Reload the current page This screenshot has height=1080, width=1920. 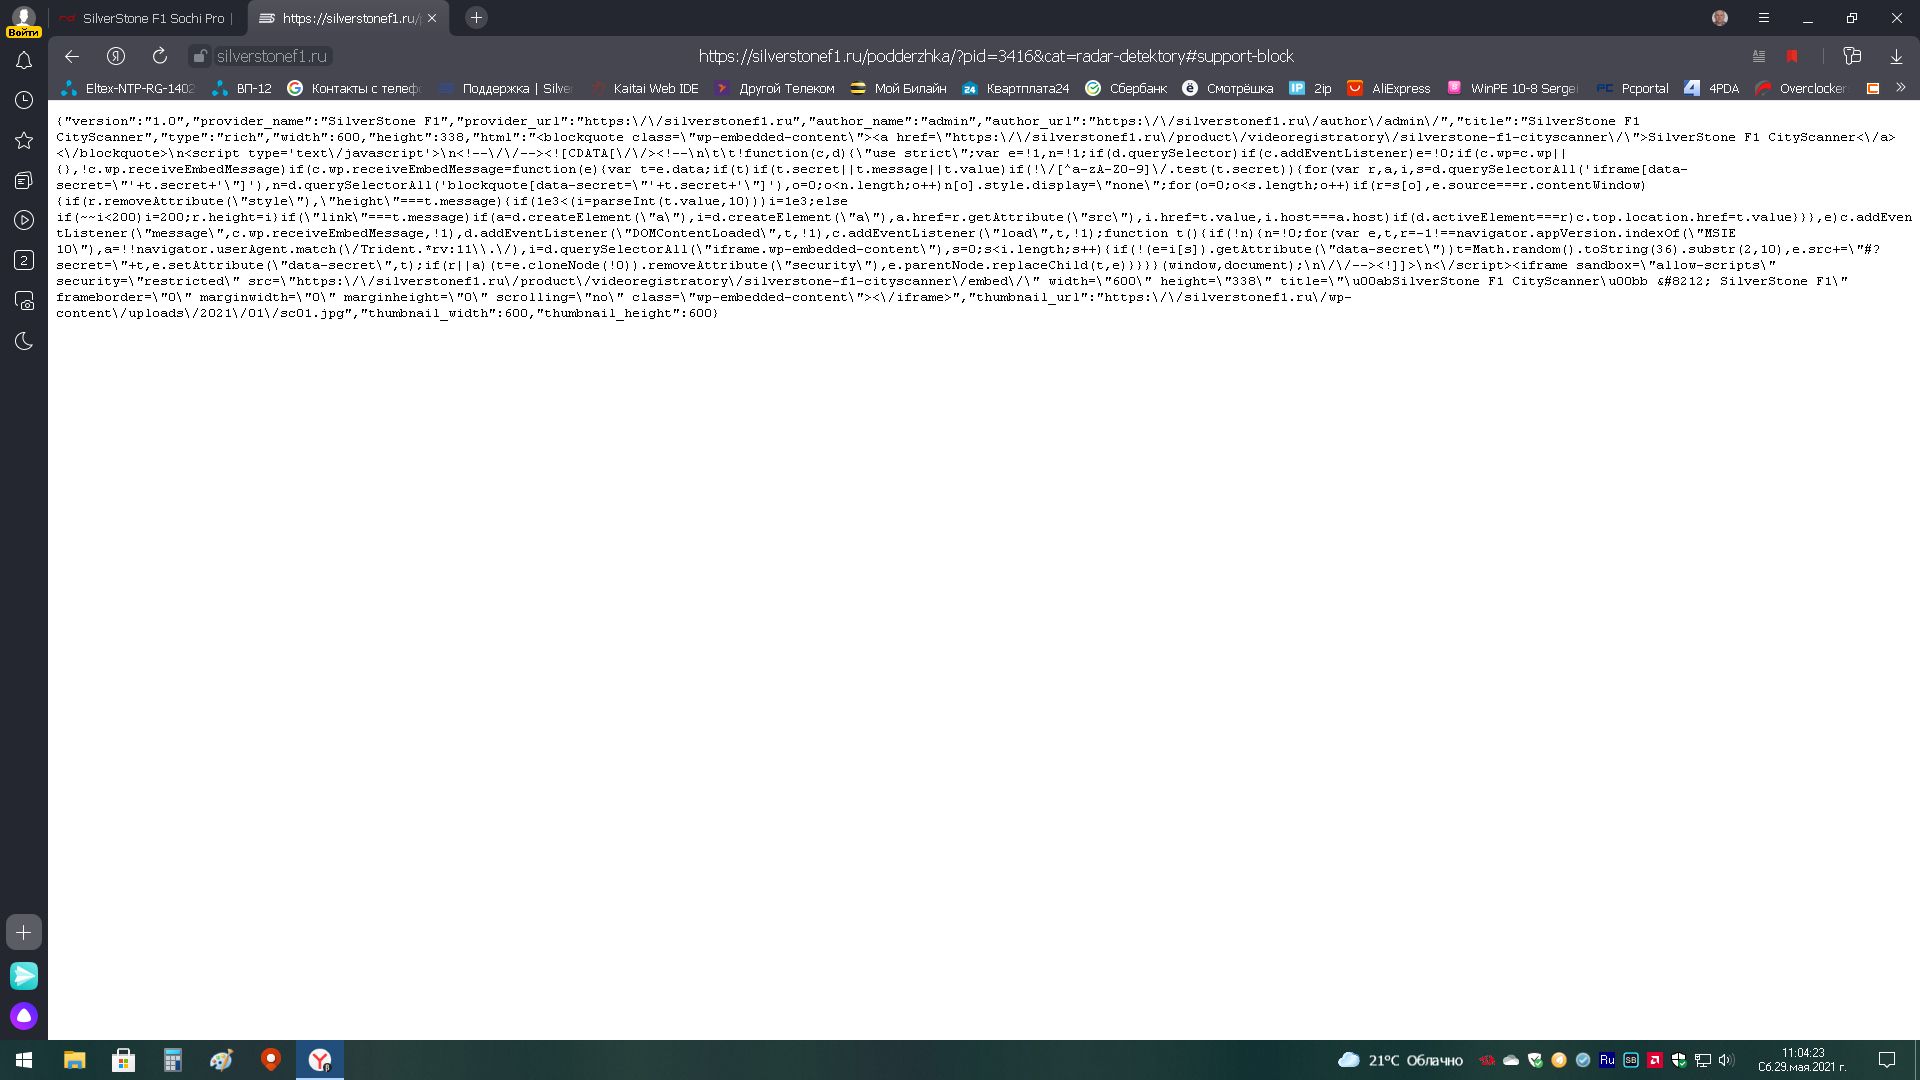pos(160,56)
